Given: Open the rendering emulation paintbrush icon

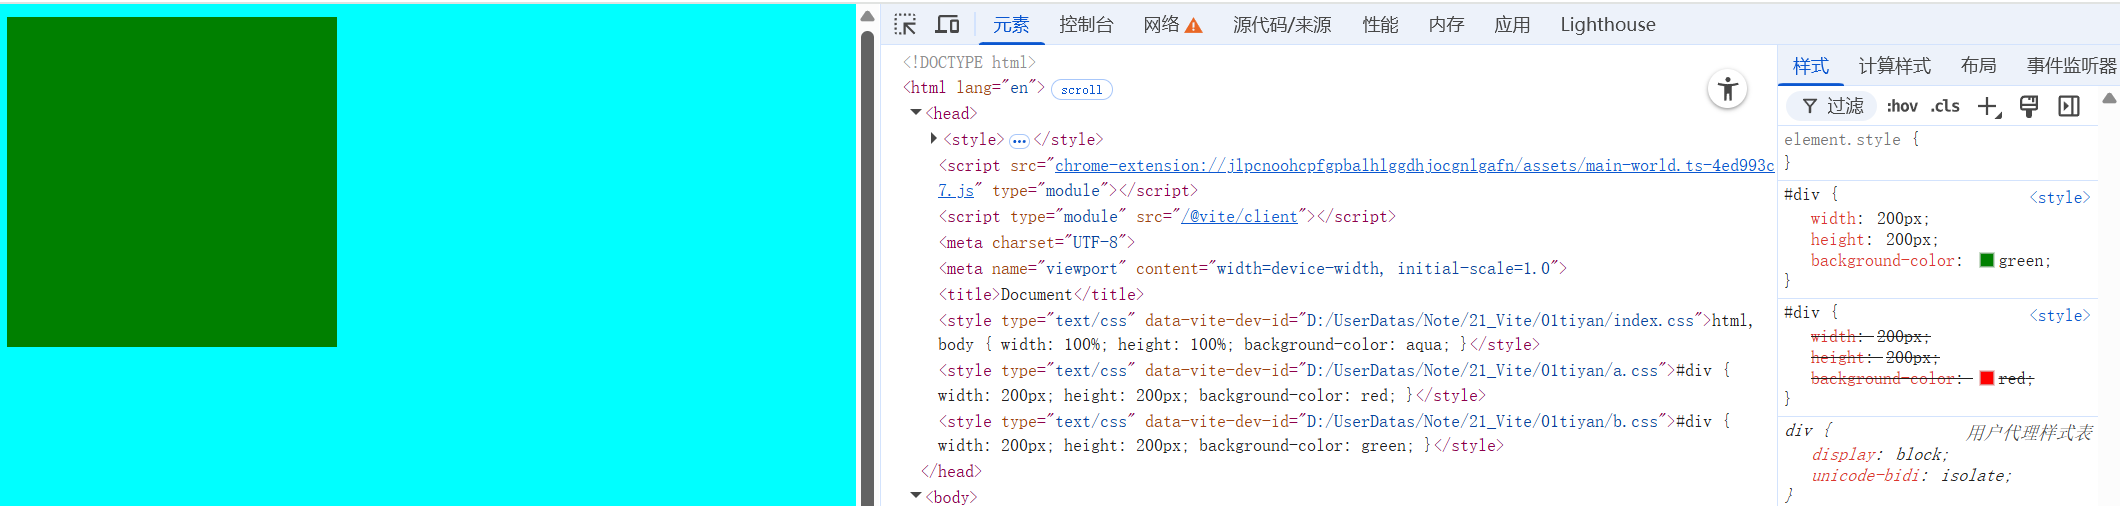Looking at the screenshot, I should click(2029, 106).
